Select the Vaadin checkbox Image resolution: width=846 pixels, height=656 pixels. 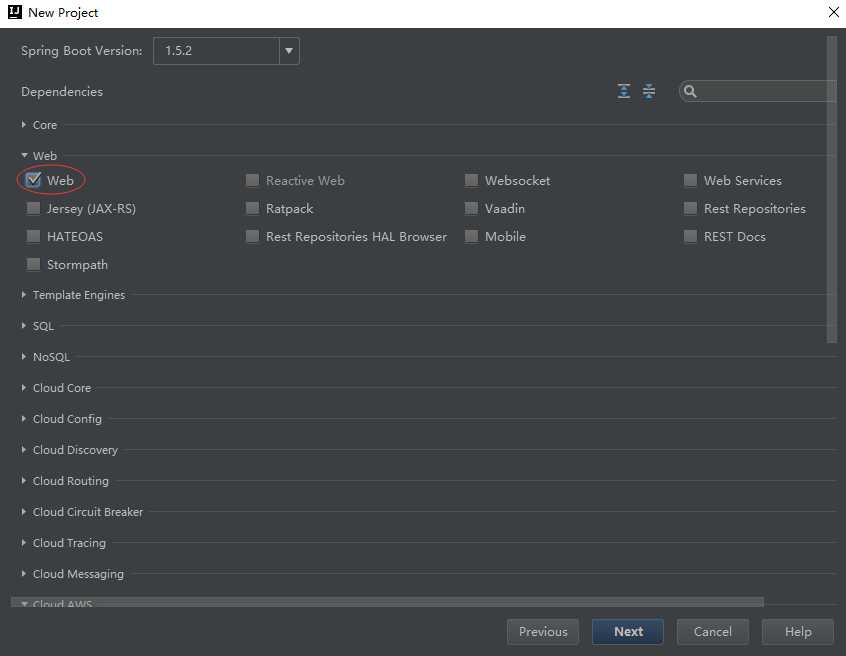click(x=471, y=208)
